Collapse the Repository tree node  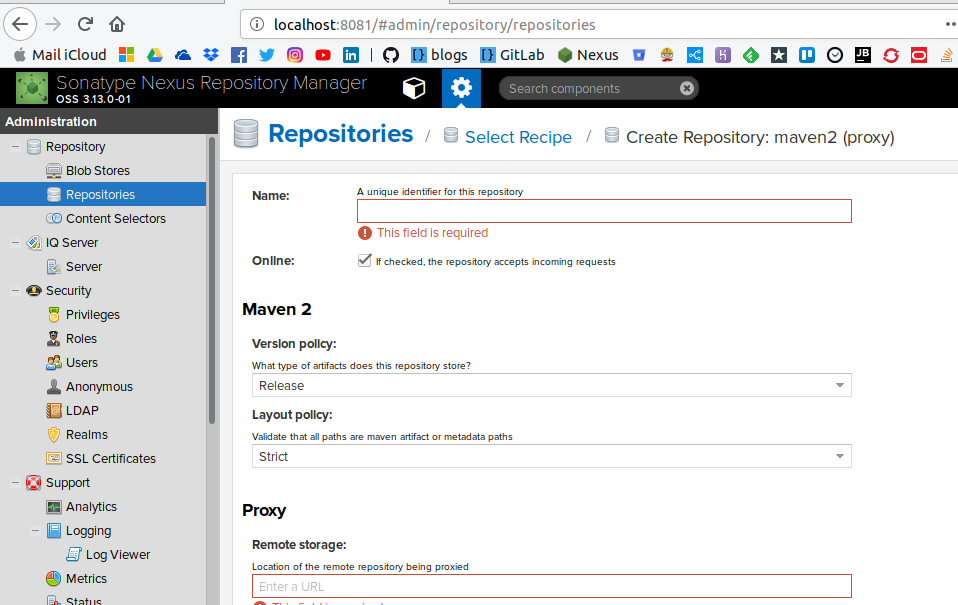coord(15,147)
